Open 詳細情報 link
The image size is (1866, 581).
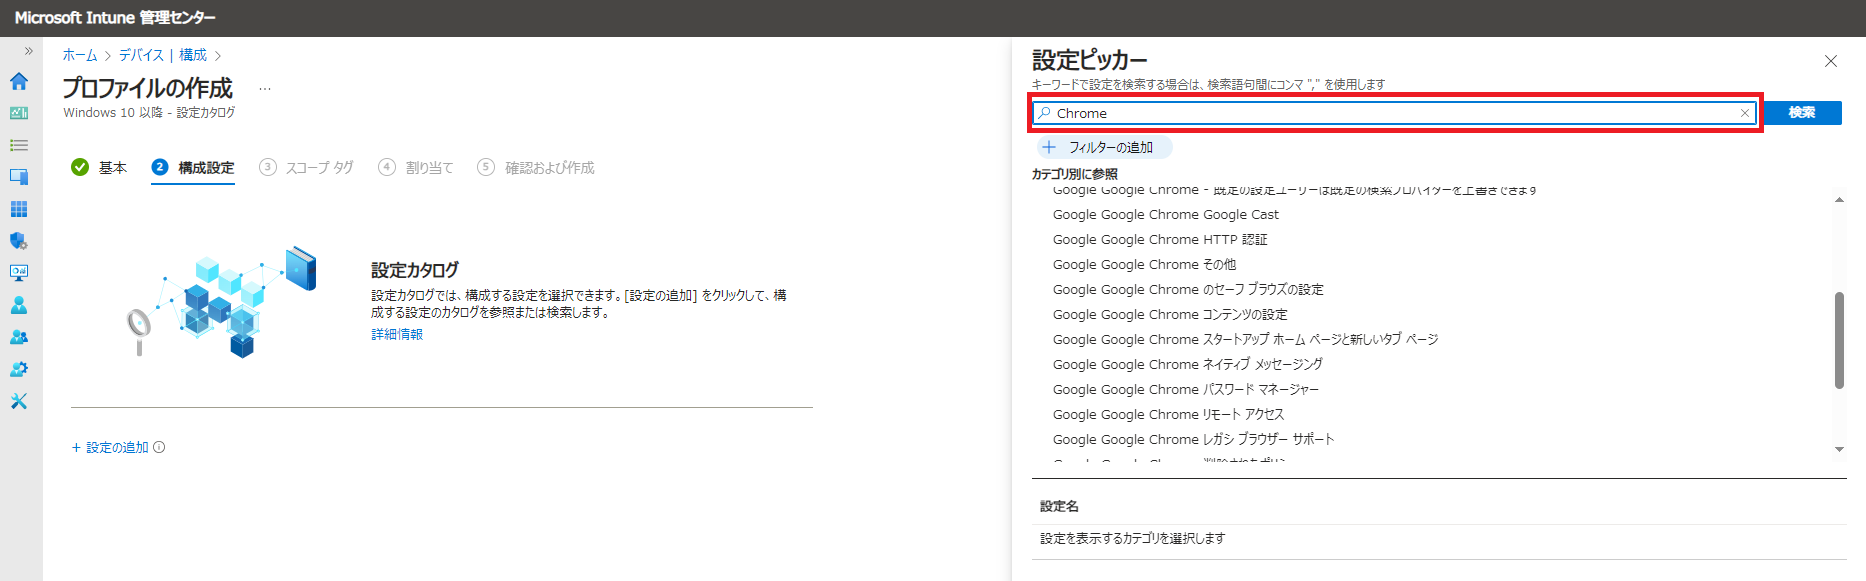(397, 334)
